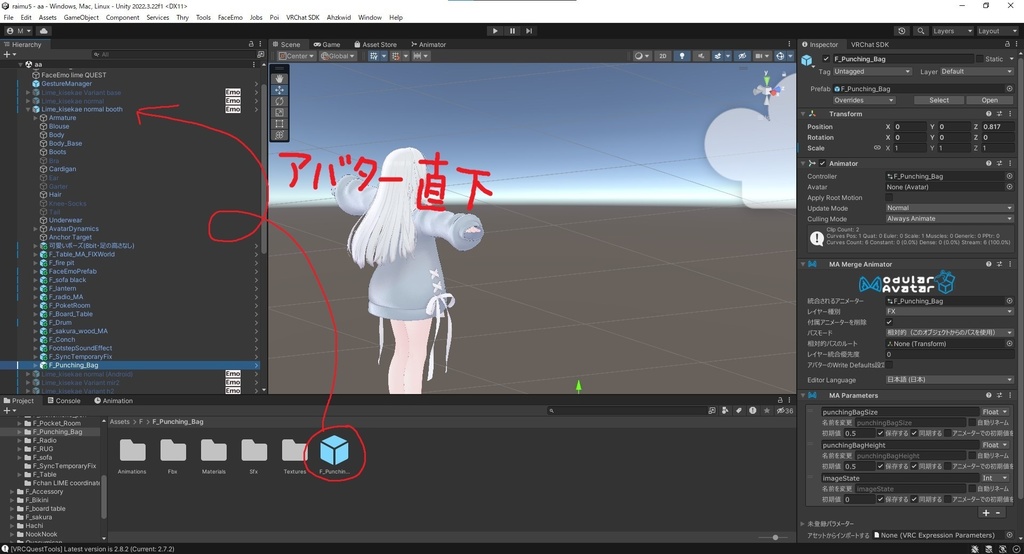Open the account dropdown M
The height and width of the screenshot is (554, 1024).
(19, 31)
